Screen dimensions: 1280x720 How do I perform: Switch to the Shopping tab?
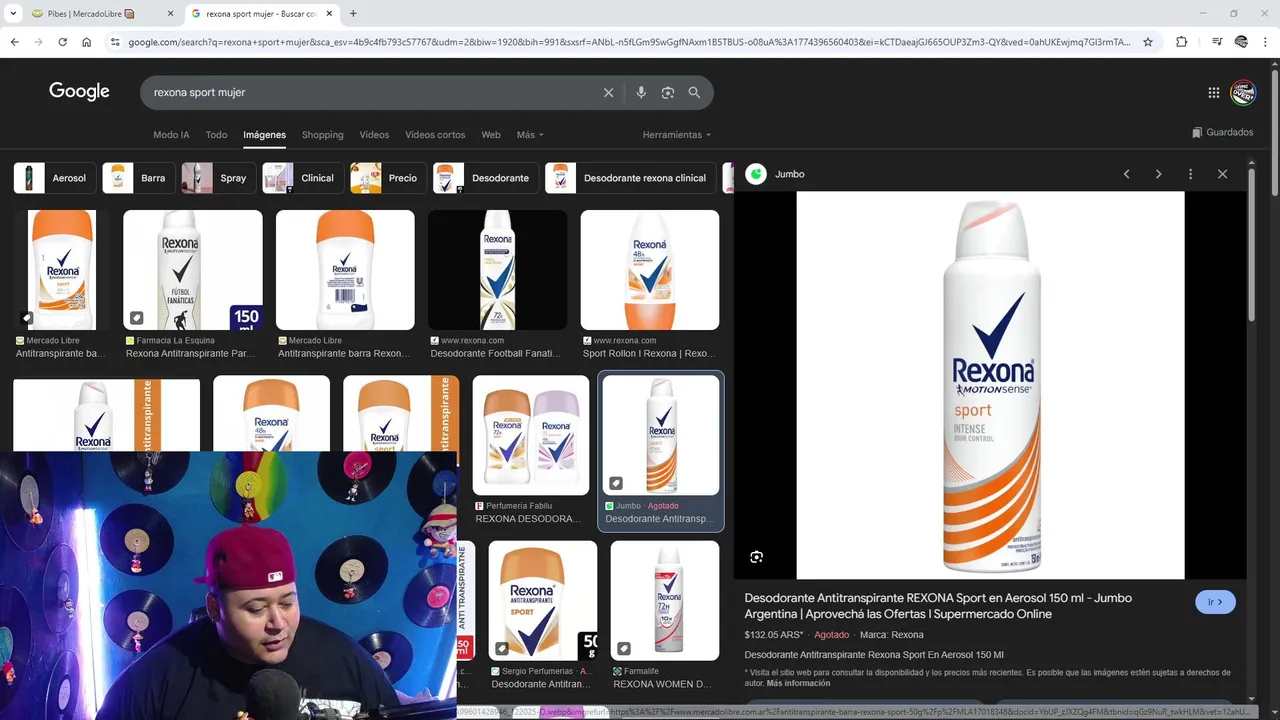coord(322,135)
